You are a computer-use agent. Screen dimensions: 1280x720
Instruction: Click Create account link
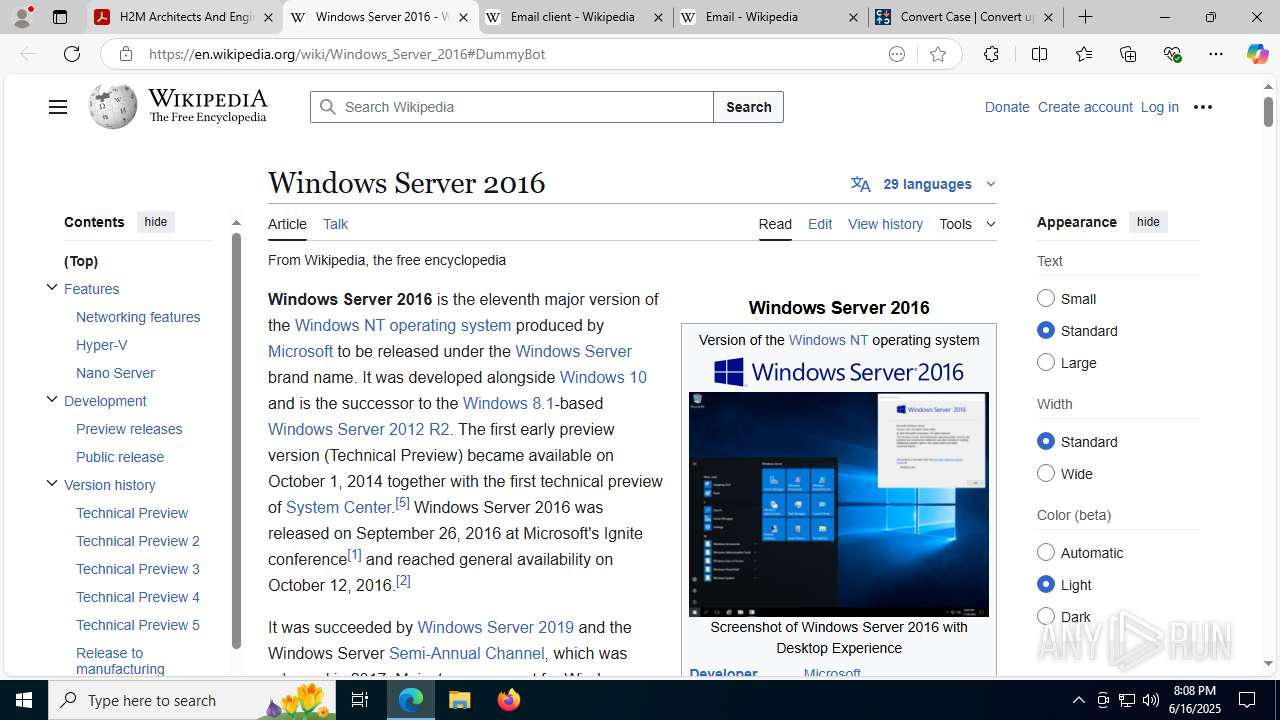(x=1085, y=107)
